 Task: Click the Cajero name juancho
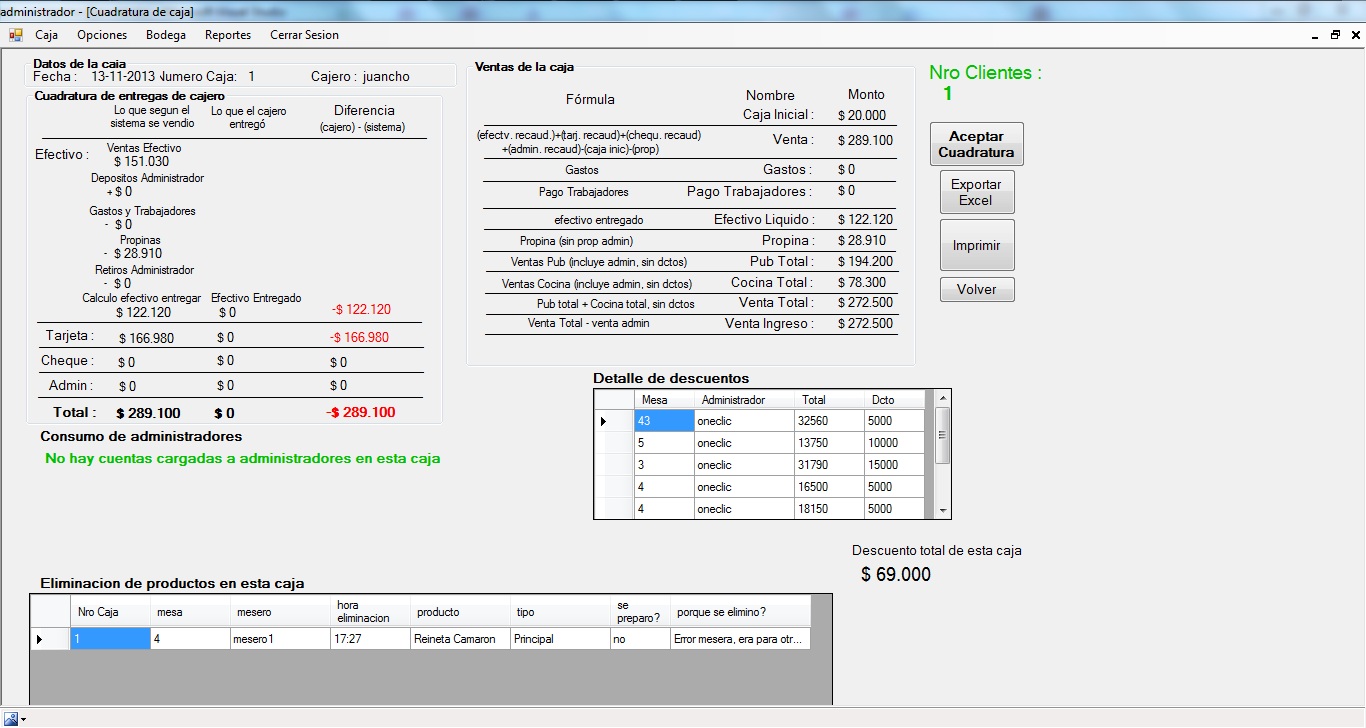(386, 77)
